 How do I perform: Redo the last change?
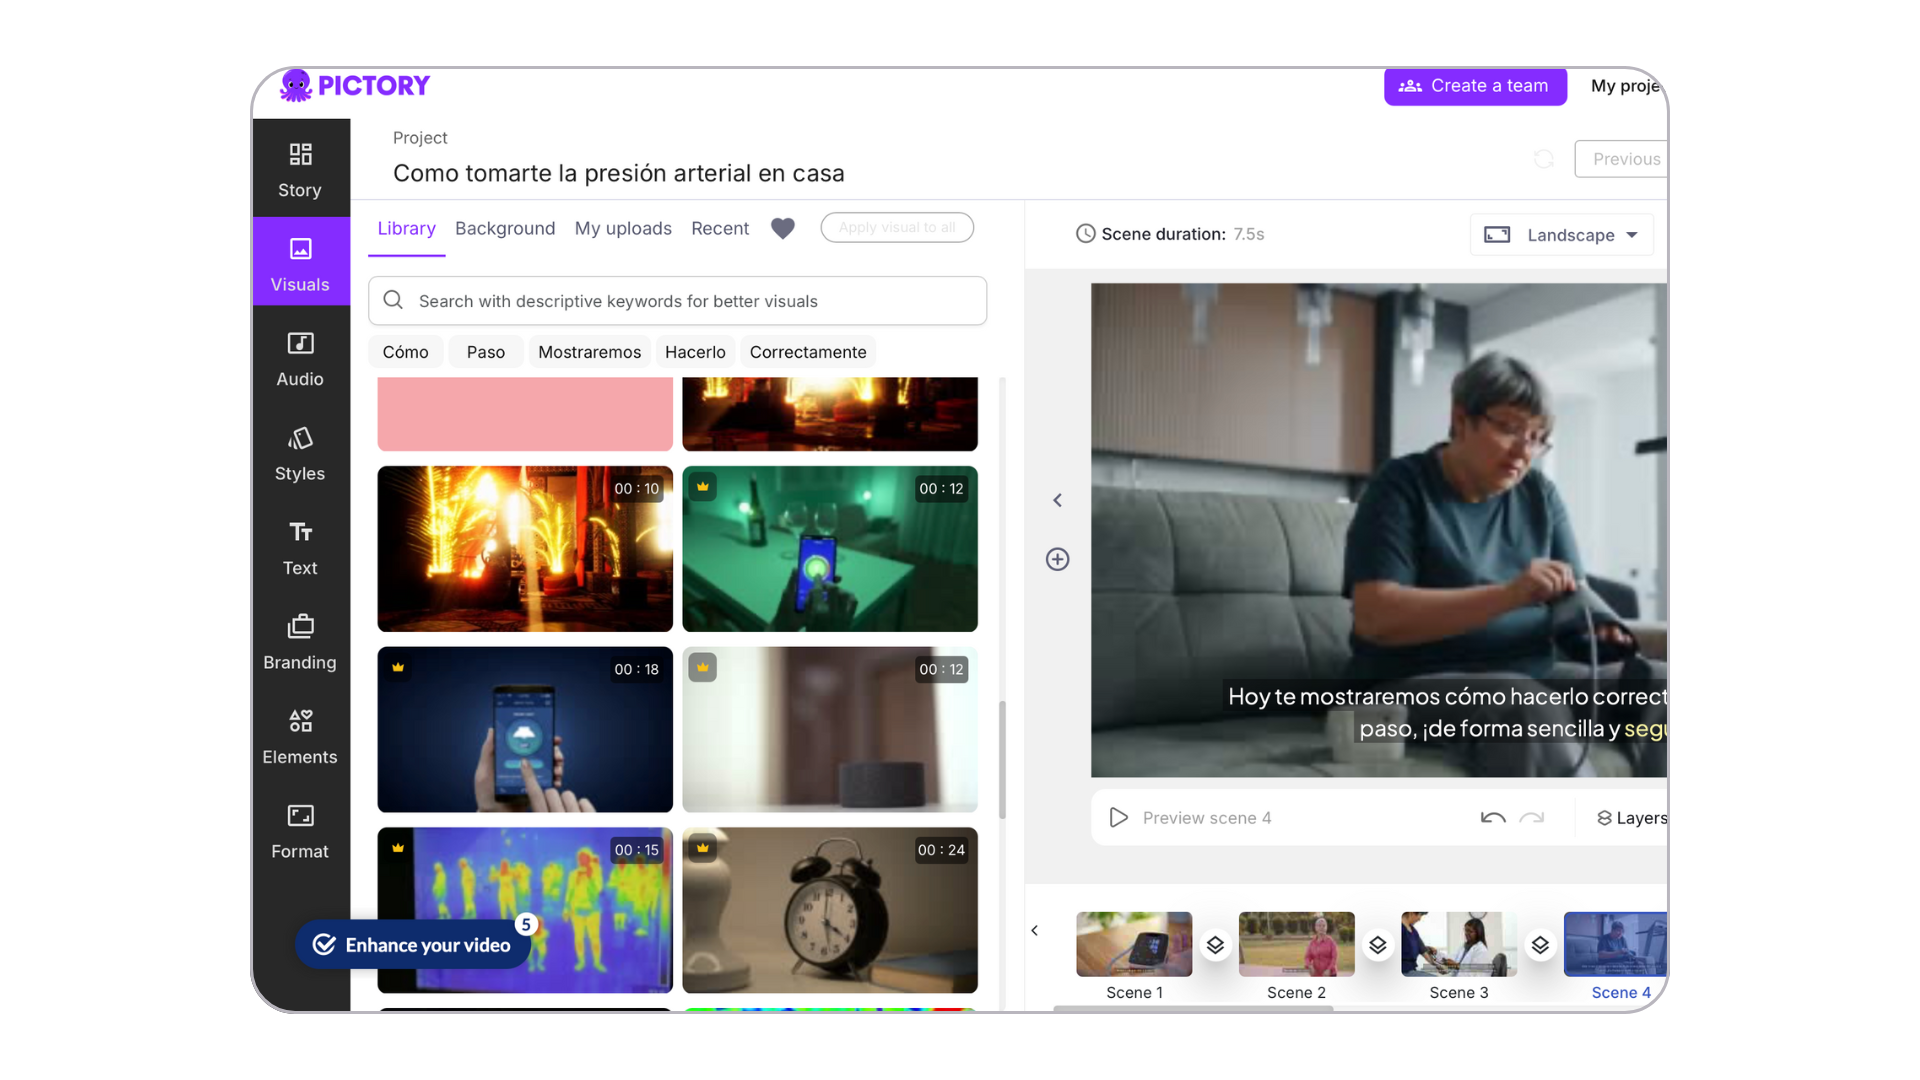(x=1531, y=818)
